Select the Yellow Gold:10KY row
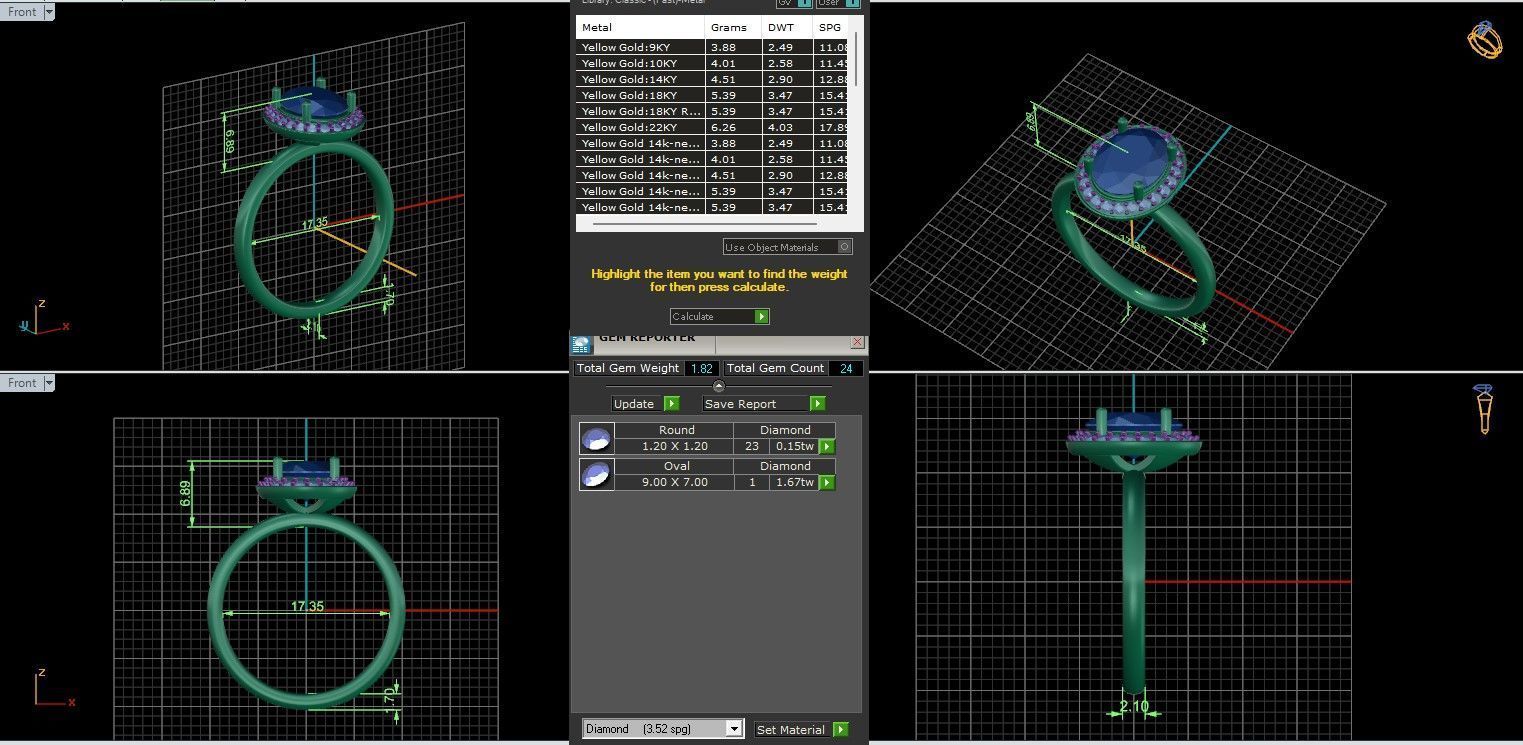The height and width of the screenshot is (745, 1523). [712, 63]
